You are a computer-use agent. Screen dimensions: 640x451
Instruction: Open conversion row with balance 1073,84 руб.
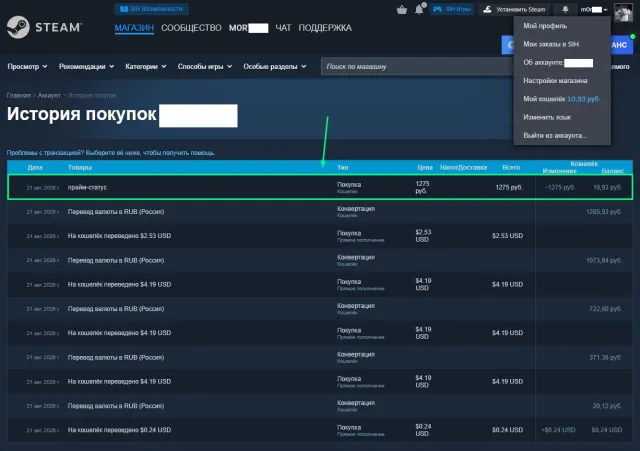(320, 260)
